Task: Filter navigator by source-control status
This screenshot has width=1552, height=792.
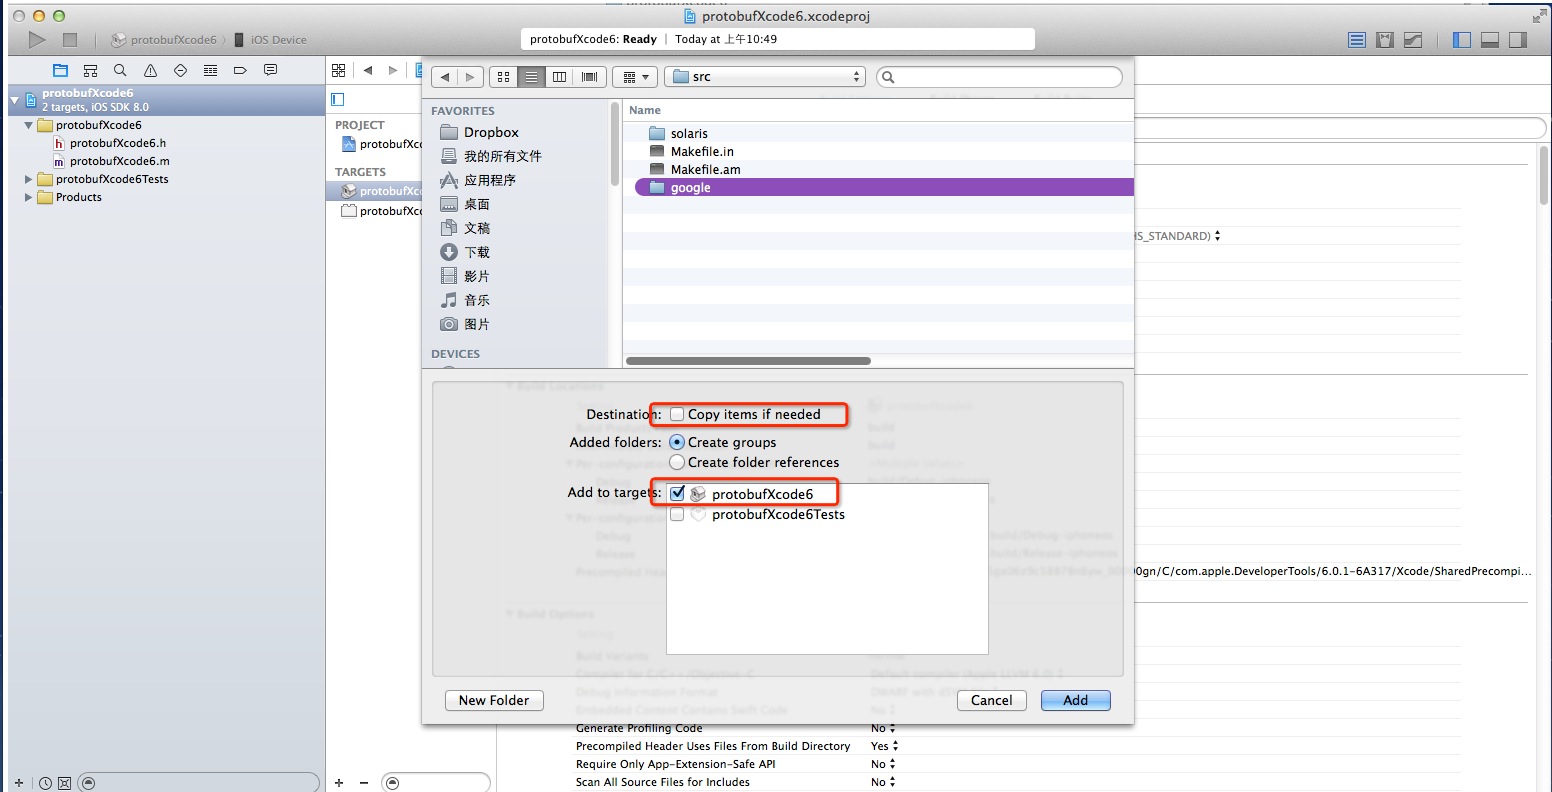Action: click(64, 783)
